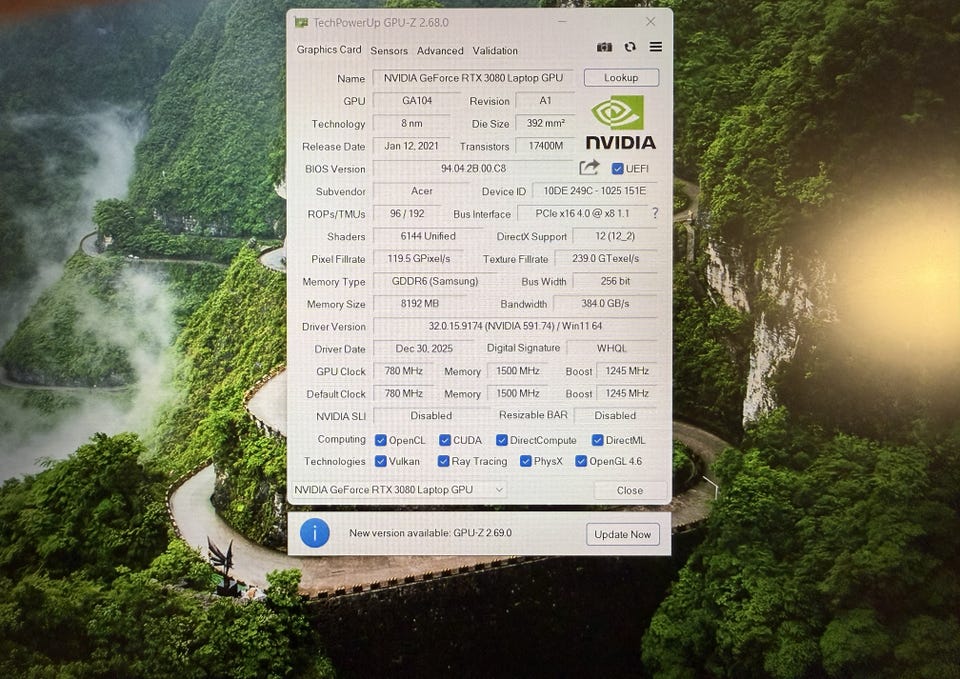Click the ROPs/TMUs 96 / 192 value

point(407,214)
